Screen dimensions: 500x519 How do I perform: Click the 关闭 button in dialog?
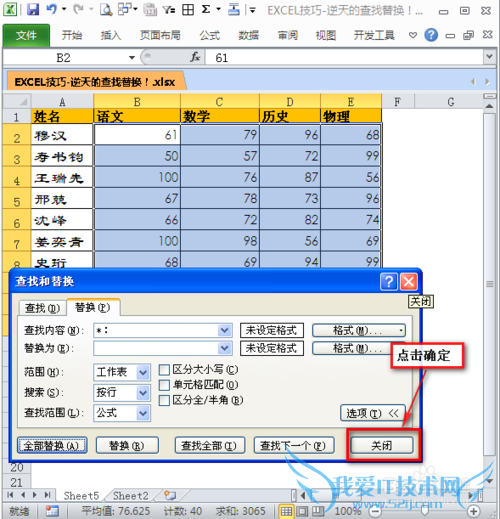[382, 446]
